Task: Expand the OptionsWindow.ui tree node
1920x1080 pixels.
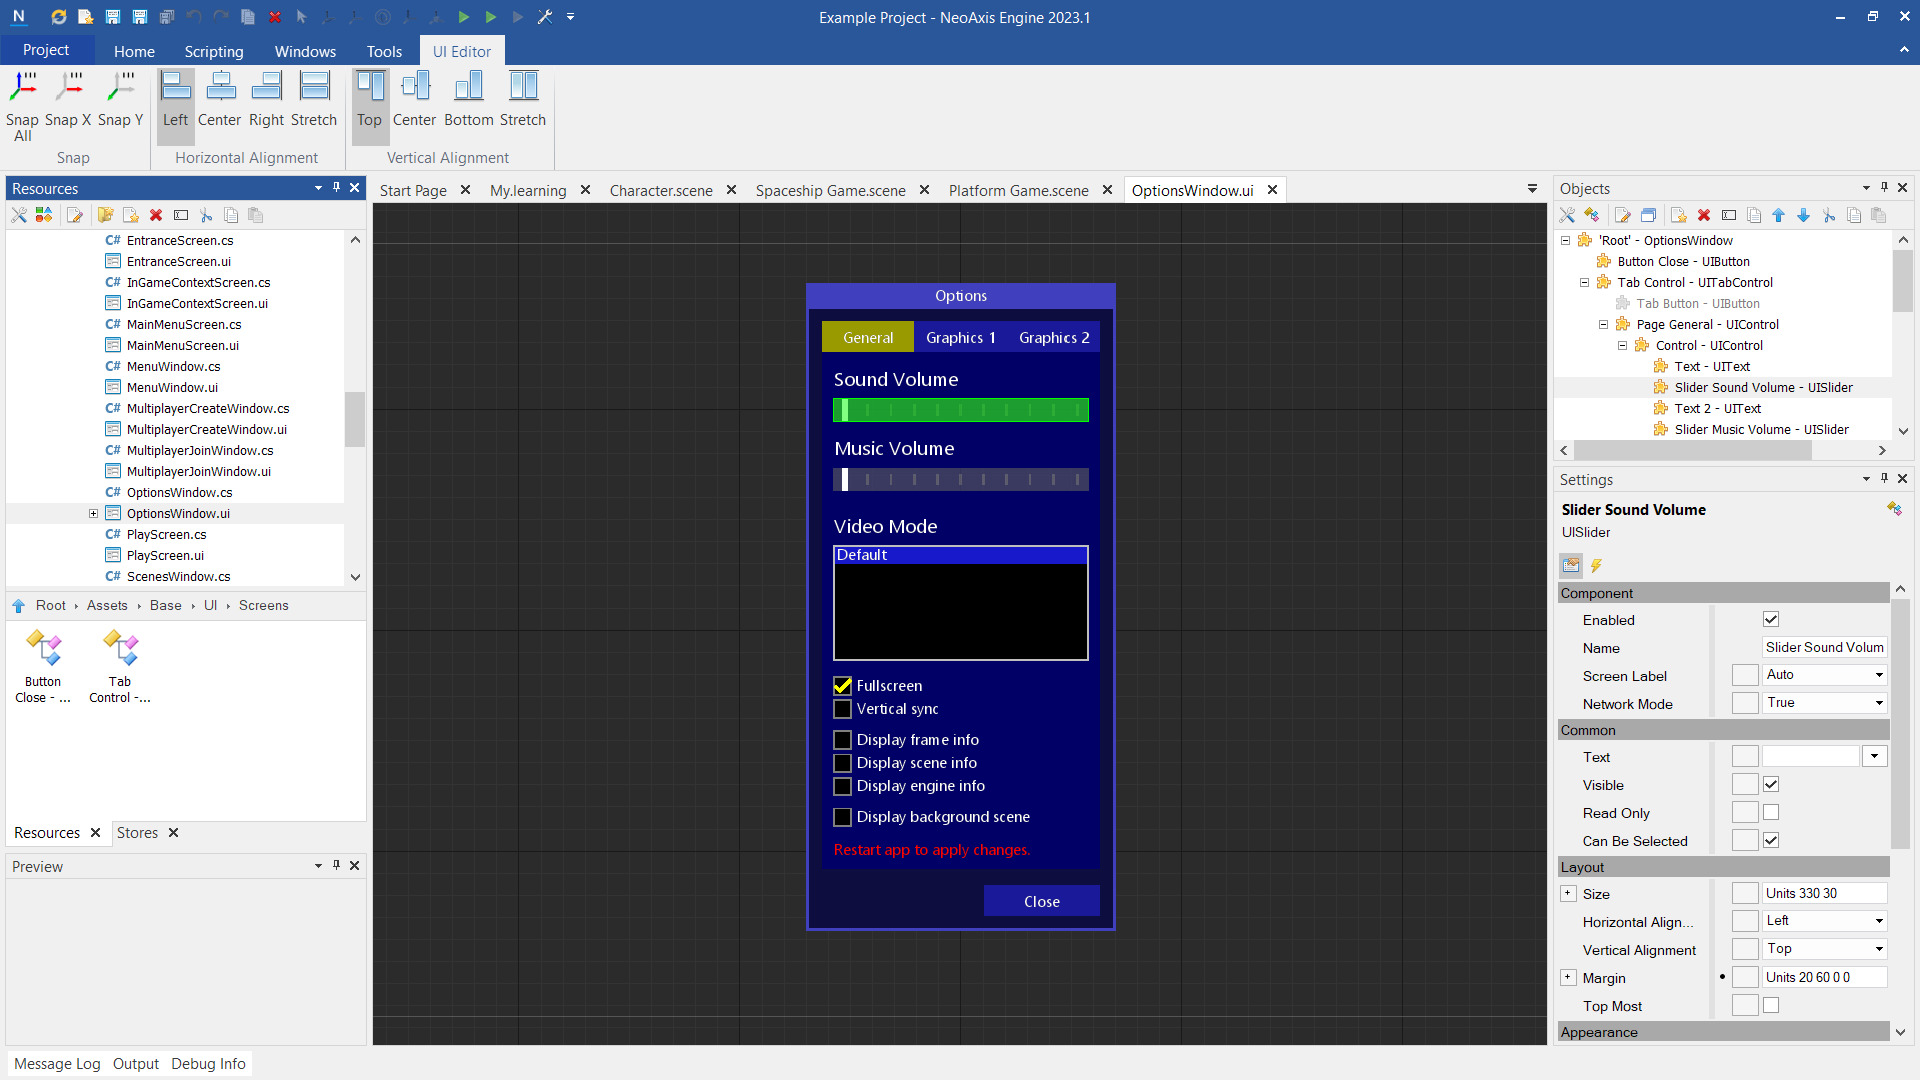Action: click(x=94, y=514)
